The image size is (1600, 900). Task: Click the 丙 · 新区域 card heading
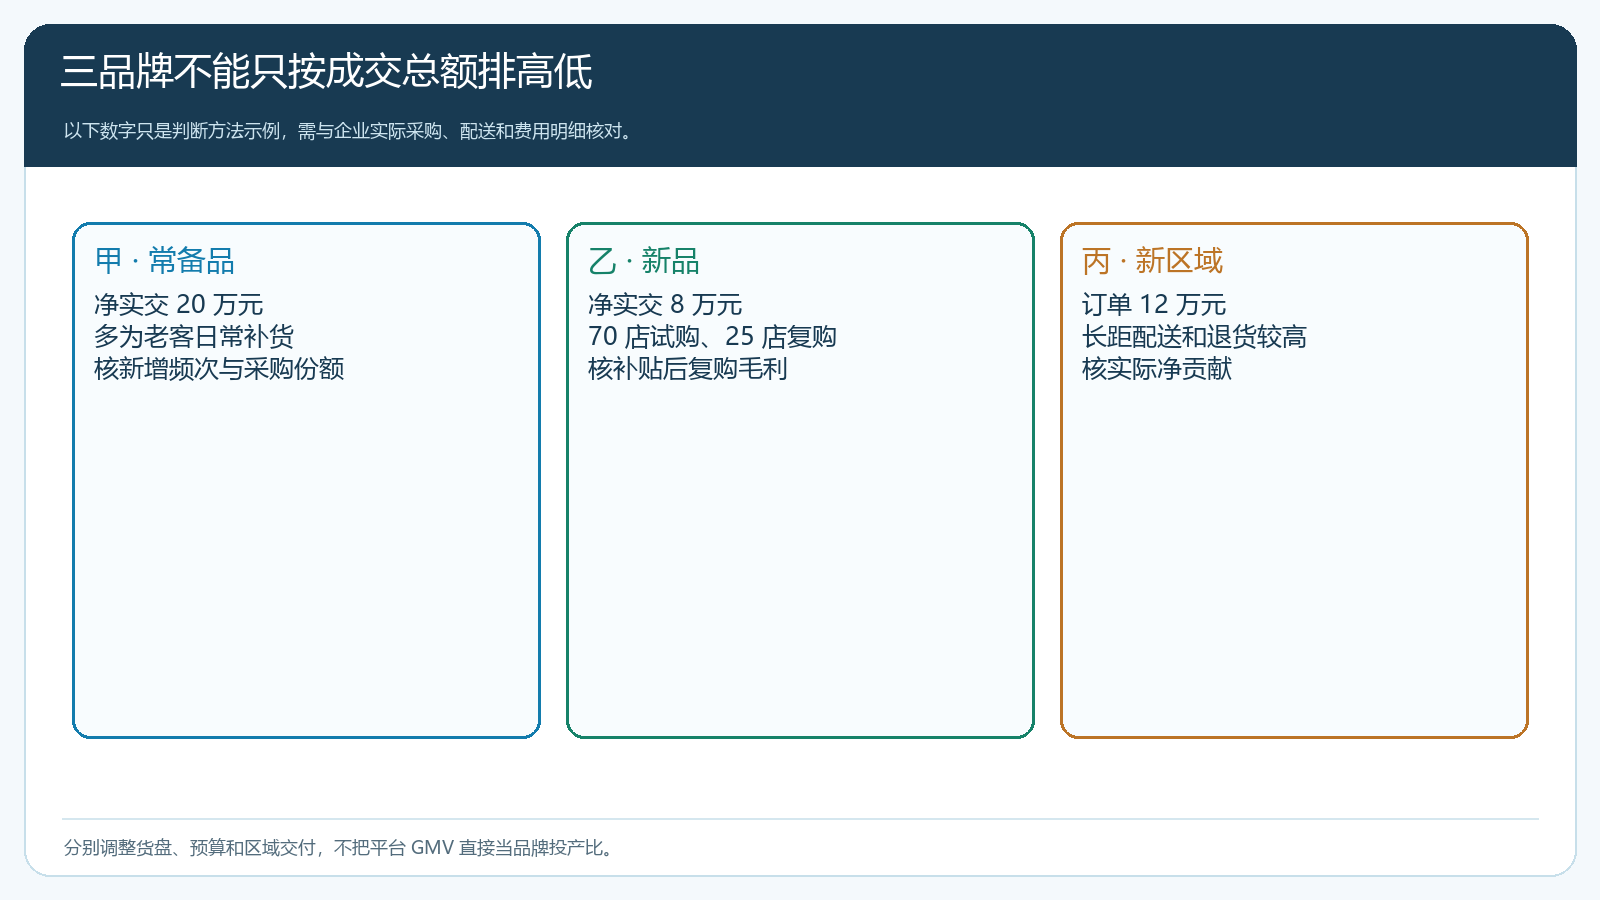click(x=1152, y=261)
